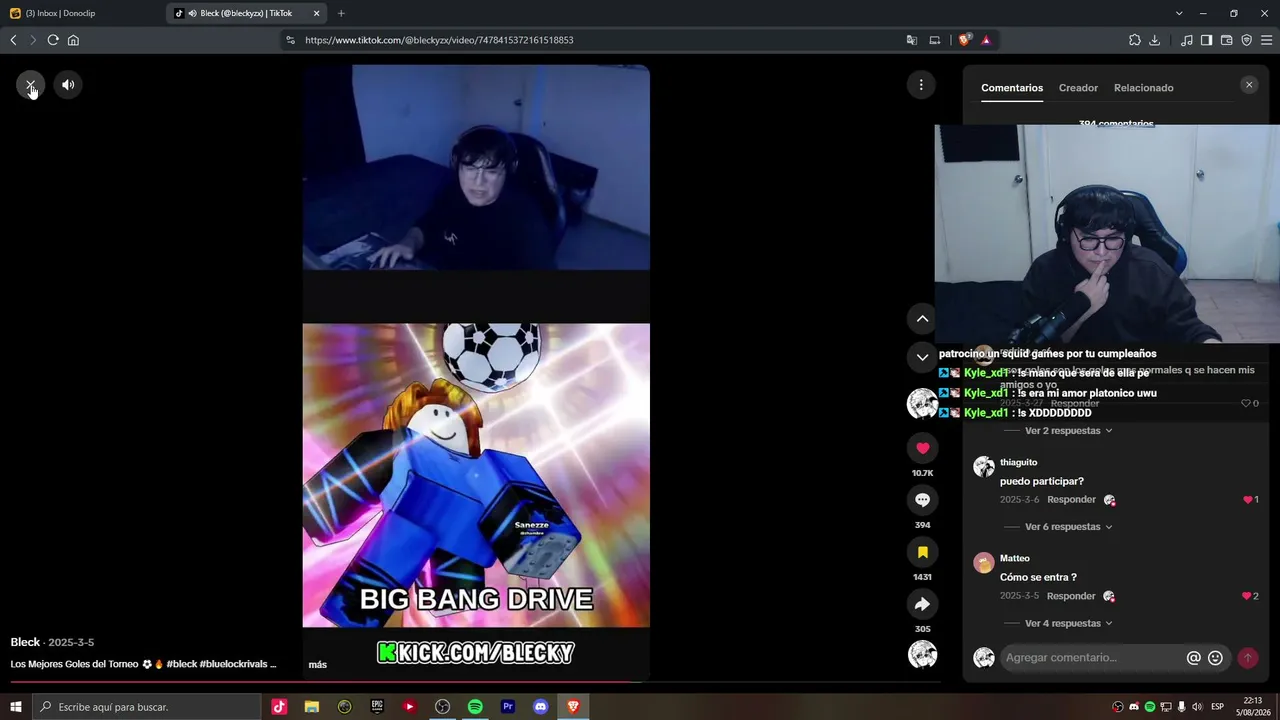Switch to Creador tab
Screen dimensions: 1280x720
pyautogui.click(x=1078, y=88)
